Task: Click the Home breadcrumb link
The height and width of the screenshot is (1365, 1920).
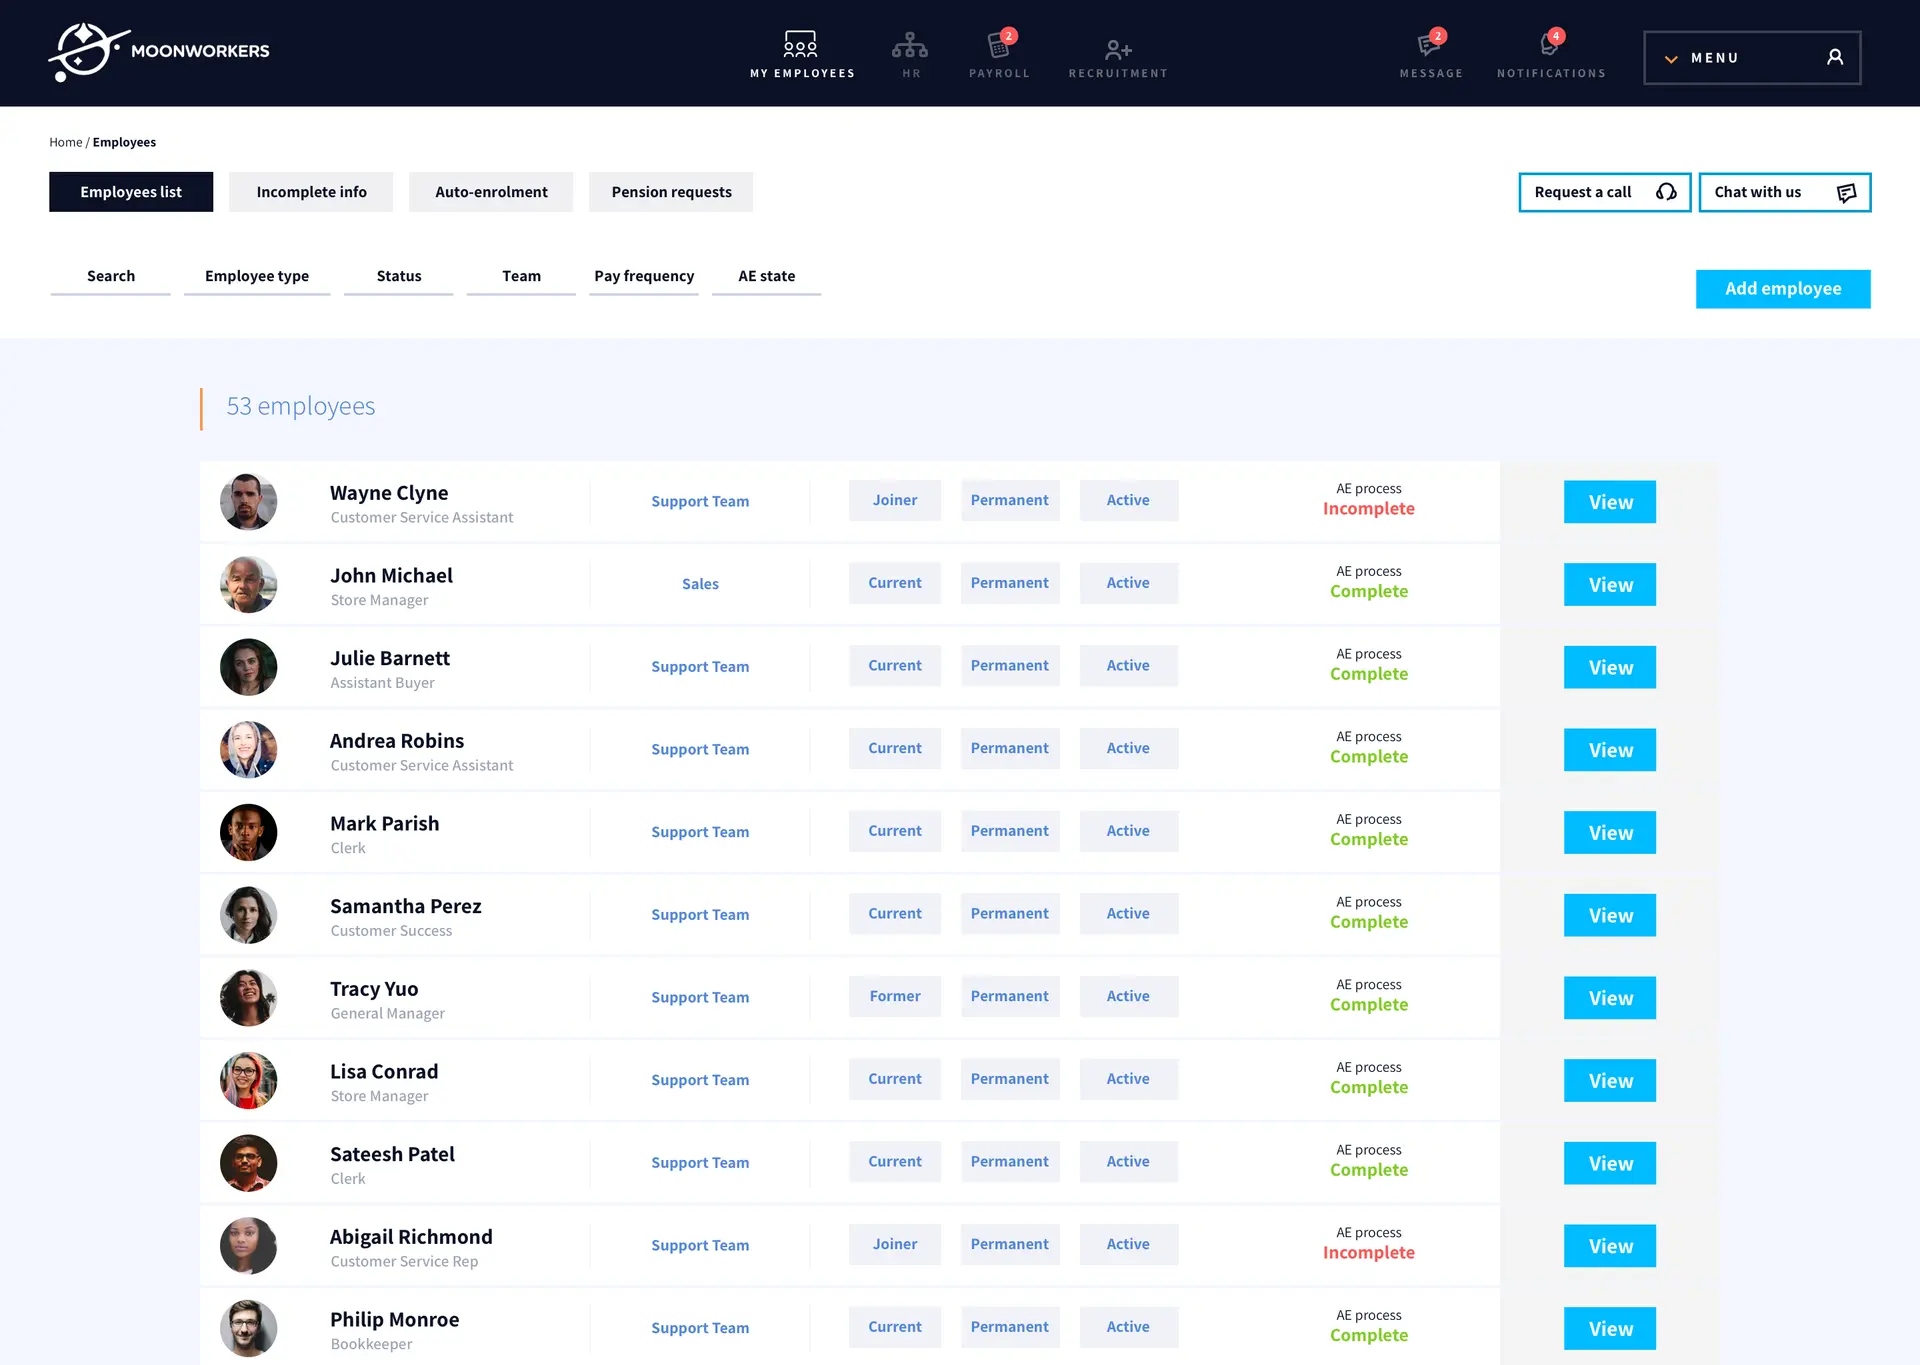Action: point(65,142)
